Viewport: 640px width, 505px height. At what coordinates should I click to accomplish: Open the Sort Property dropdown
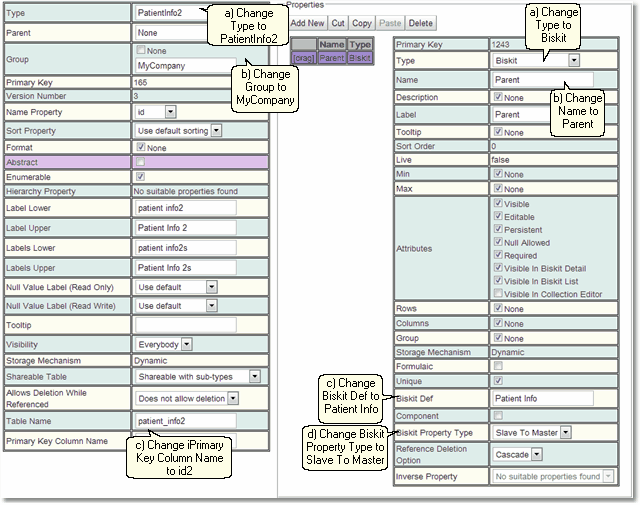click(178, 130)
